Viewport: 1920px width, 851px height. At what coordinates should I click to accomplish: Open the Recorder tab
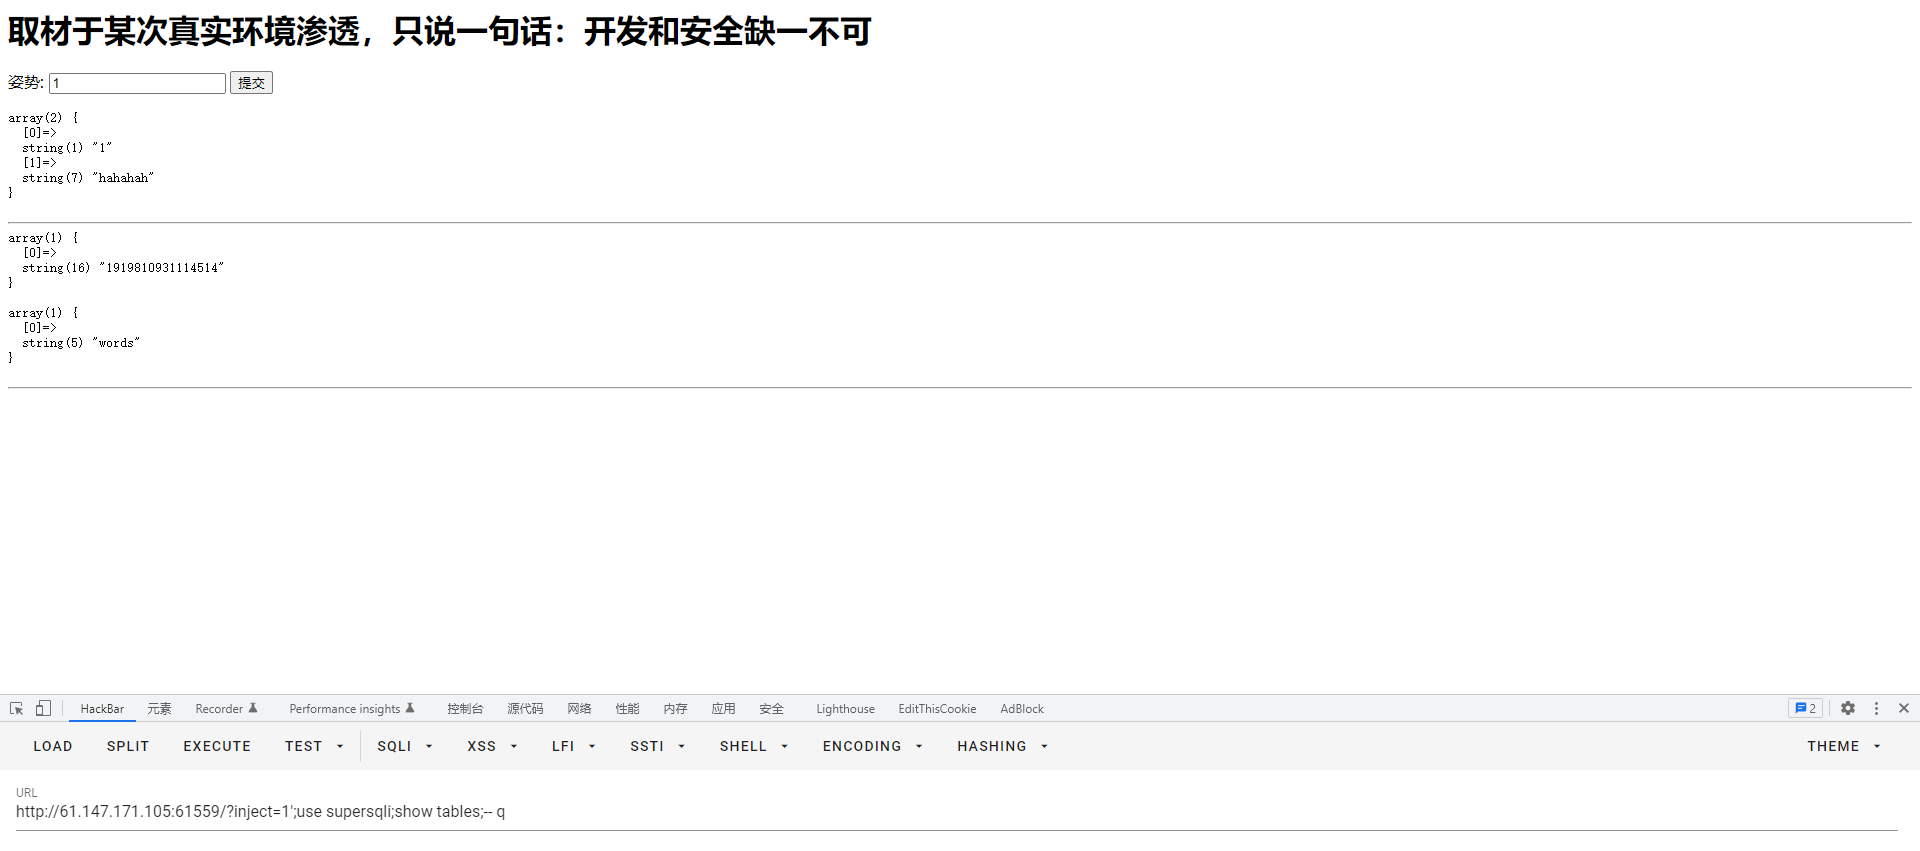click(226, 709)
